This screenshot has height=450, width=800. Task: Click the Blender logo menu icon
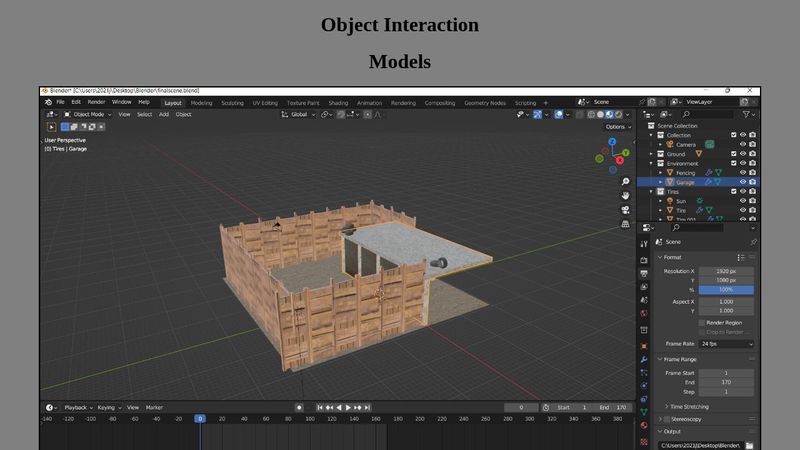pos(48,102)
